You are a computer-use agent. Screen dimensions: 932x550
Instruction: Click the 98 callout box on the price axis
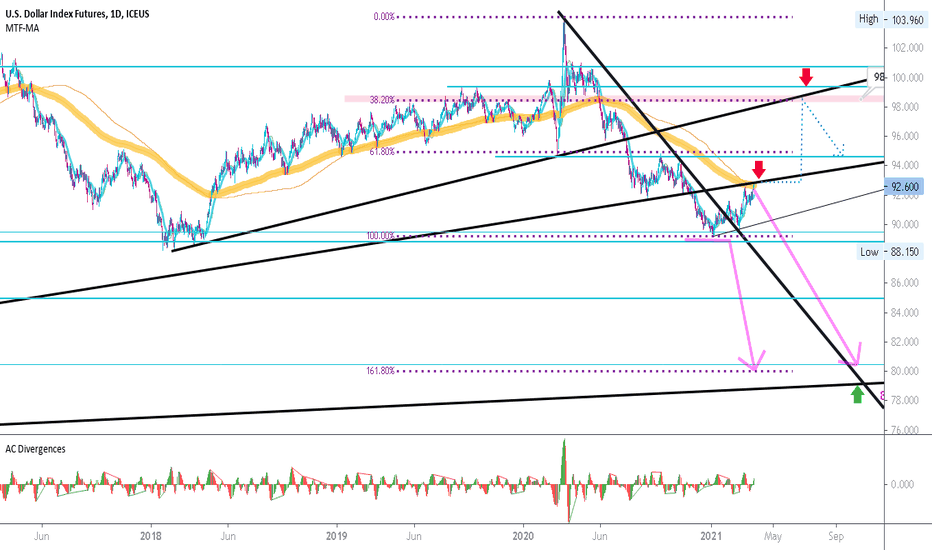[x=876, y=77]
